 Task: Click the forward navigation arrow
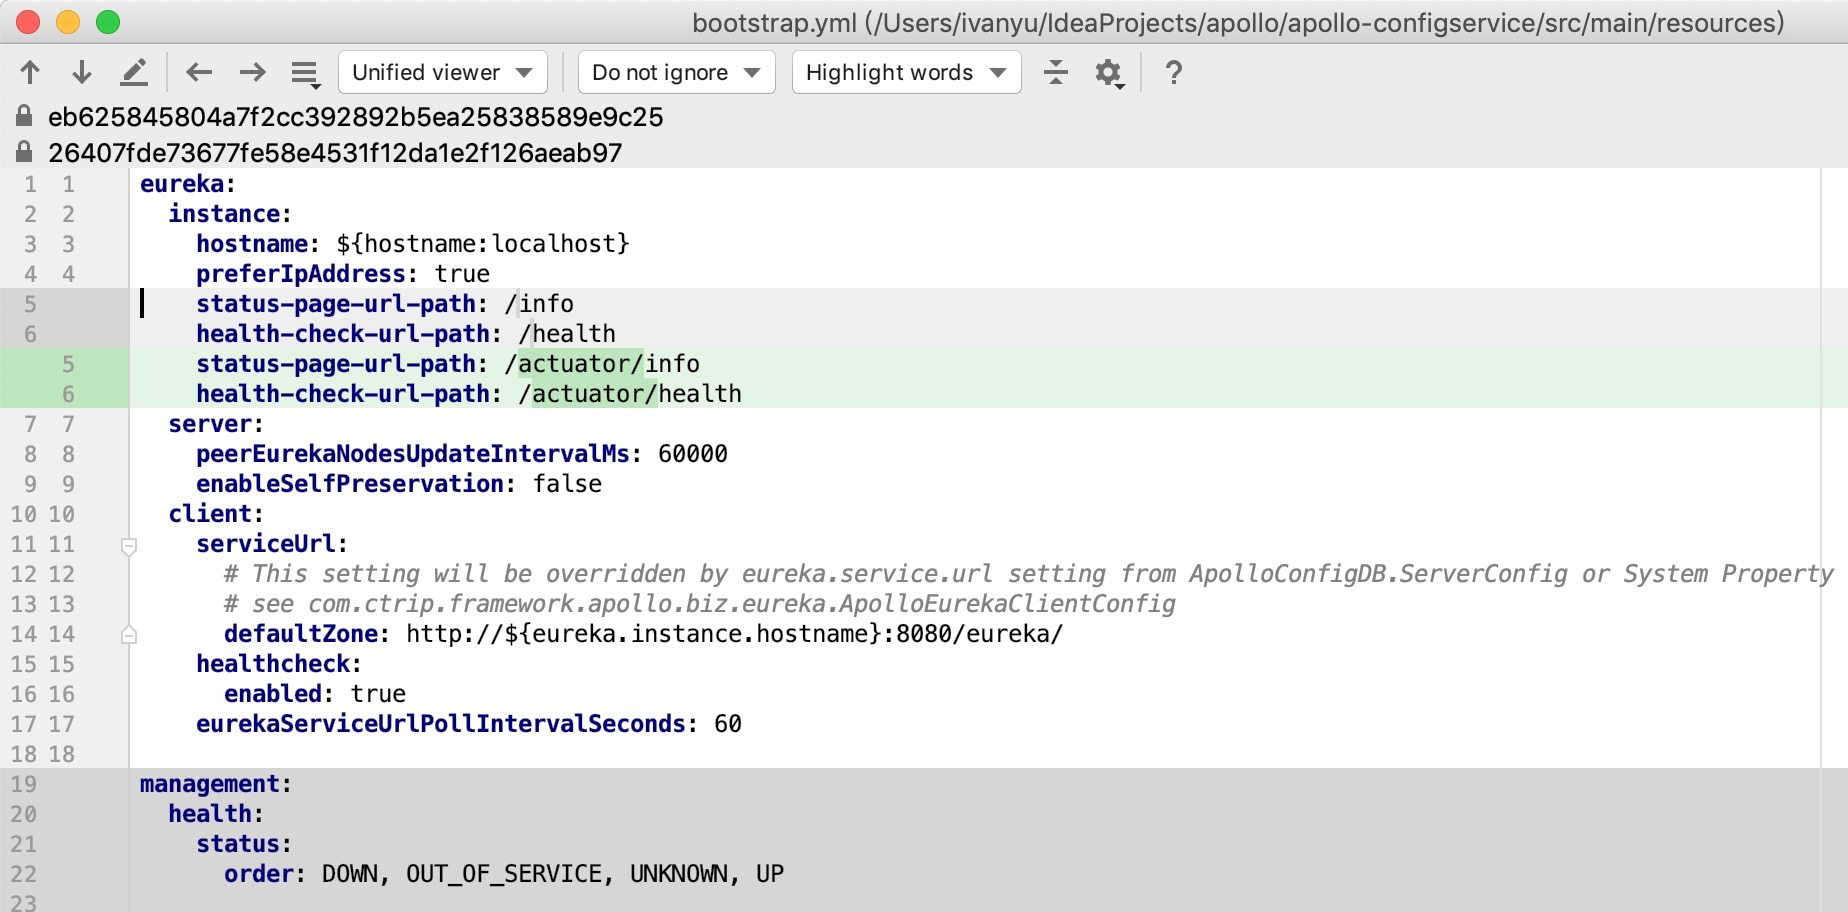[252, 71]
